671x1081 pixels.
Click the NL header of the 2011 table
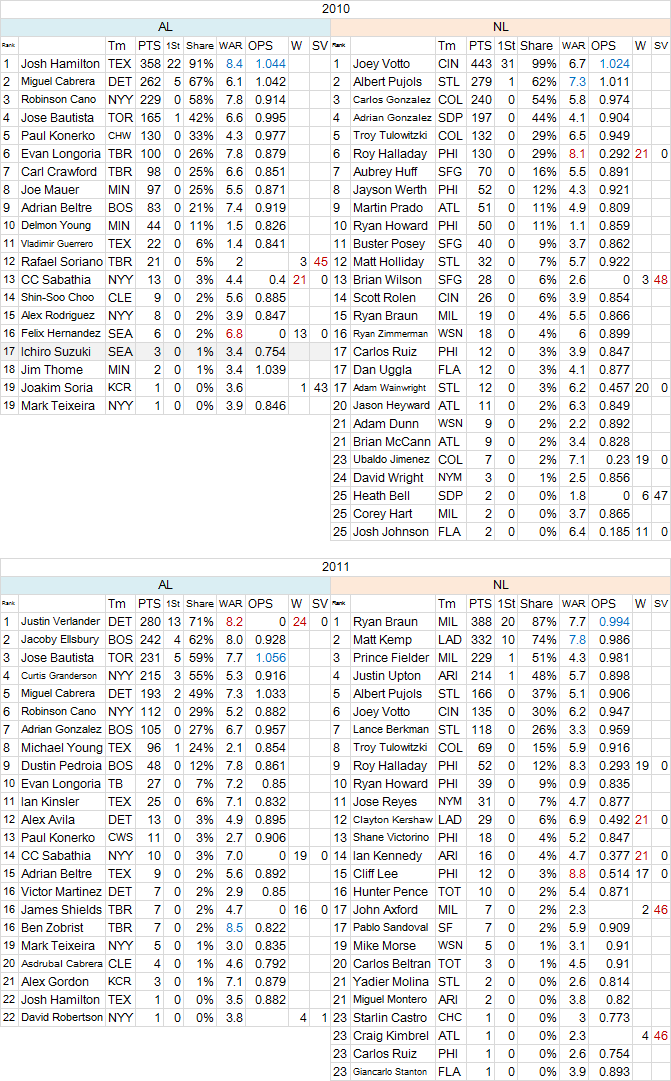tap(501, 585)
